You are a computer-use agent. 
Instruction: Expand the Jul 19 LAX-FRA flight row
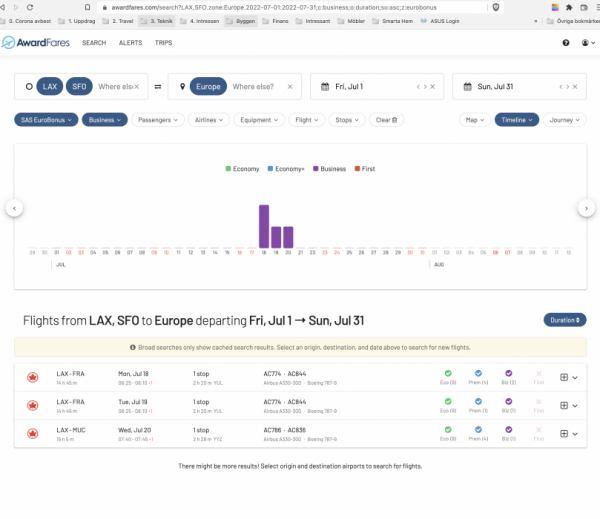point(575,406)
